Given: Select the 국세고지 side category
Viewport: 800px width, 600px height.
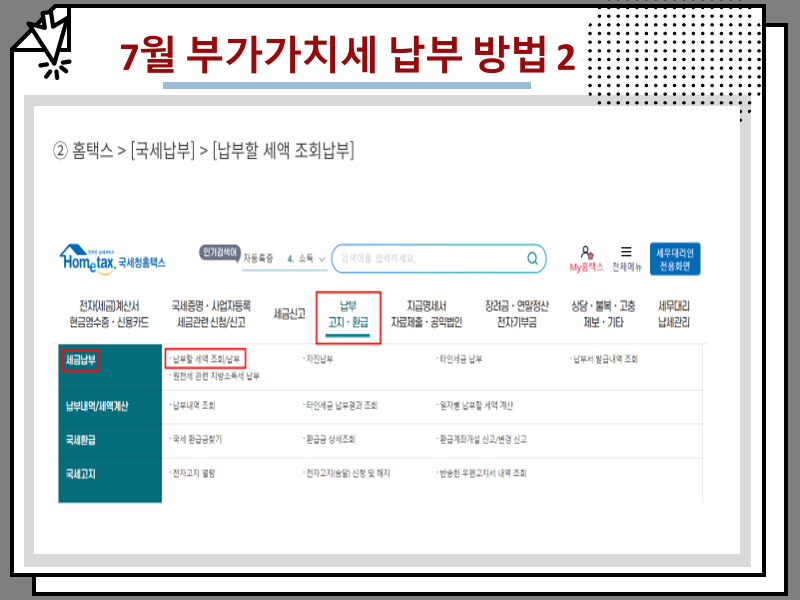Looking at the screenshot, I should pyautogui.click(x=81, y=474).
